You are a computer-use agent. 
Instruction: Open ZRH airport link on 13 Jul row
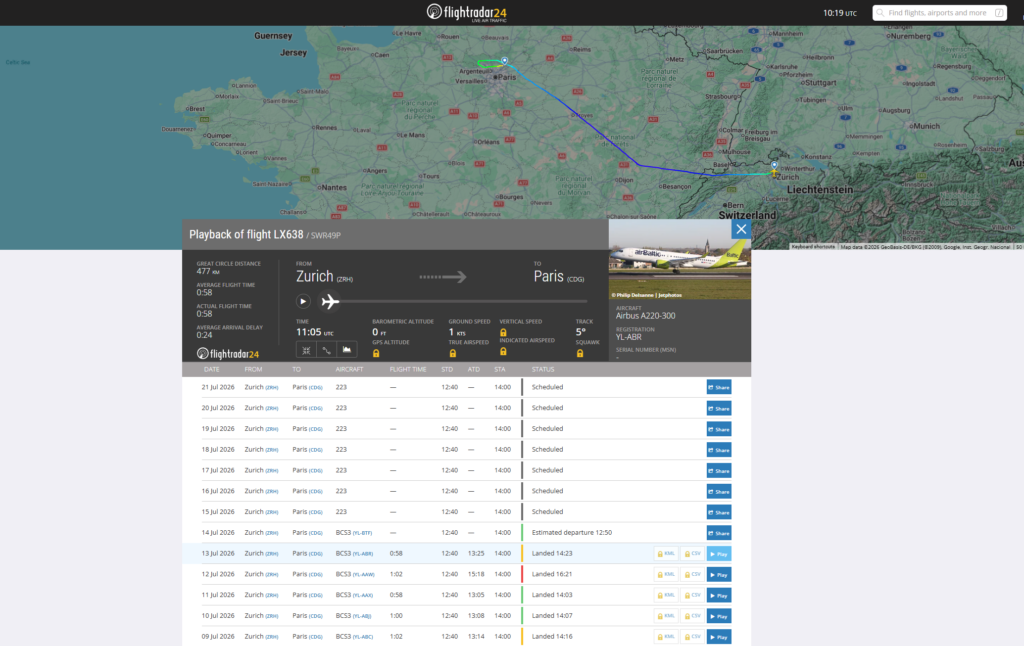(x=272, y=554)
